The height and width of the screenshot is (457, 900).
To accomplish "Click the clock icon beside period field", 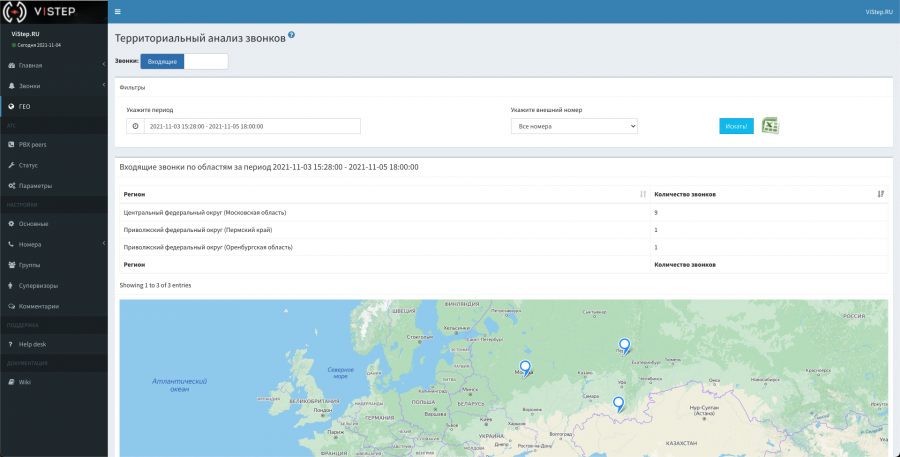I will (x=135, y=126).
